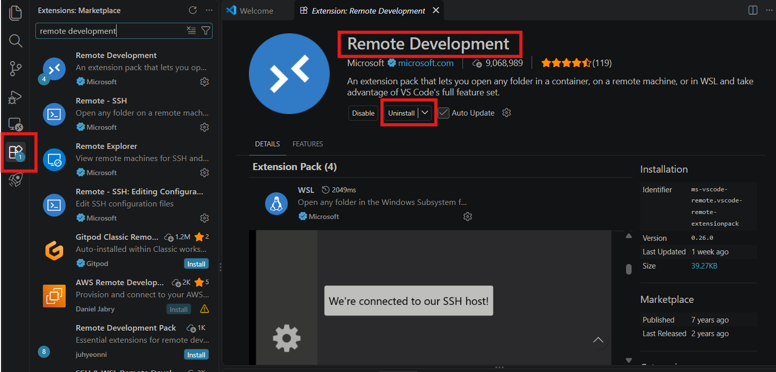The image size is (776, 372).
Task: Uninstall the Remote Development extension
Action: 401,113
